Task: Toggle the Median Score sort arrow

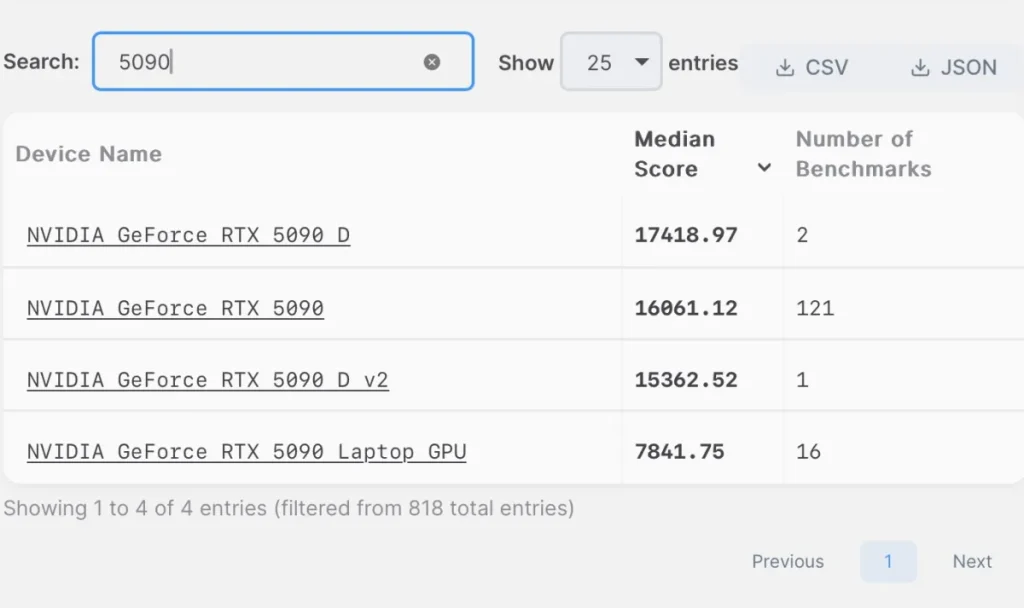Action: (x=764, y=168)
